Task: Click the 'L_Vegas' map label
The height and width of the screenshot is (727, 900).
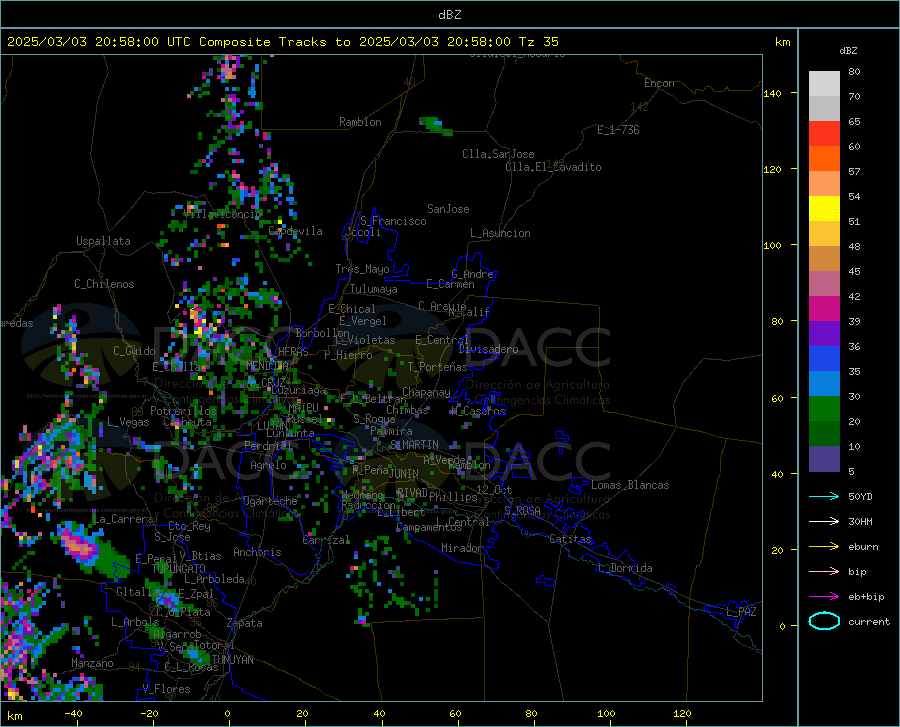Action: click(128, 422)
